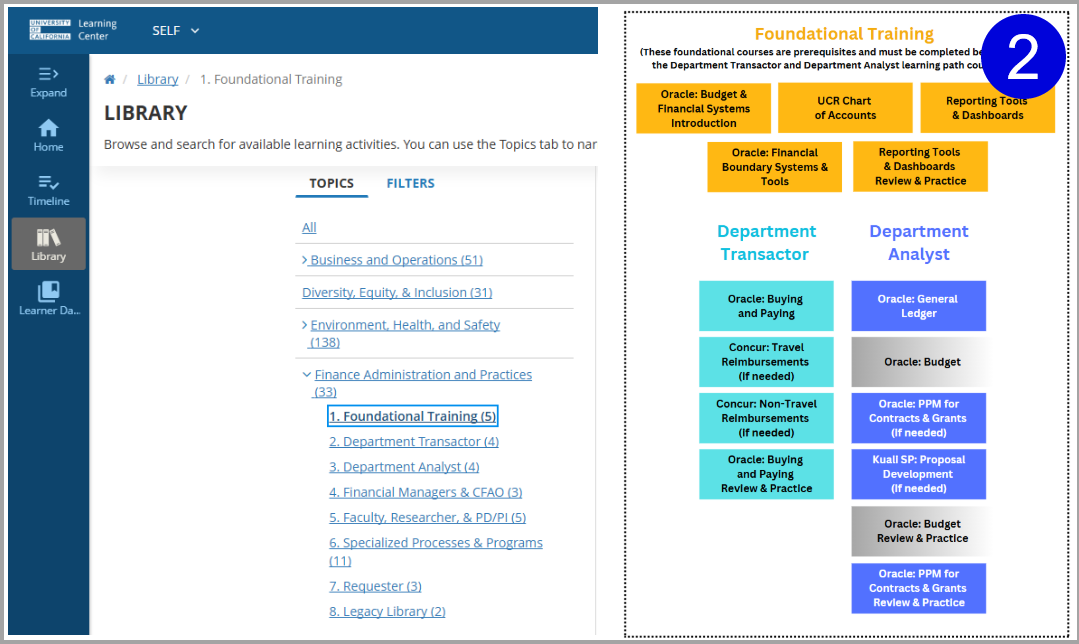This screenshot has width=1079, height=644.
Task: Expand the Business and Operations topic chevron
Action: pos(305,259)
